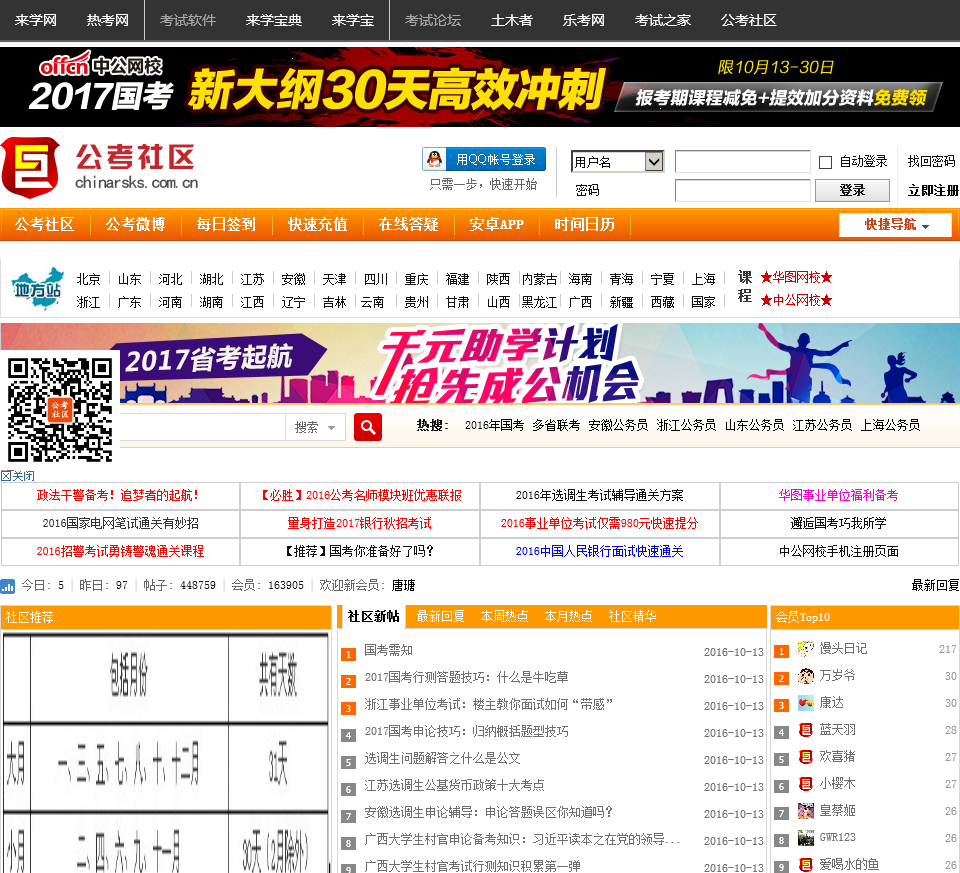Click the avatar next to 康达
This screenshot has height=873, width=960.
point(806,703)
